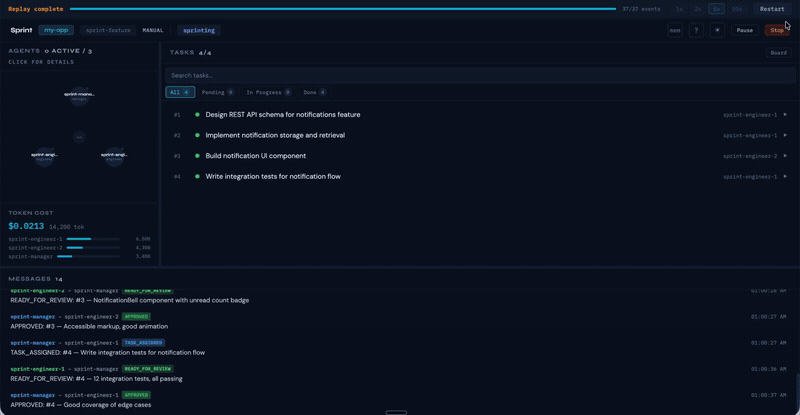Click APPROVED badge above 'Good coverage' message
800x415 pixels.
tap(136, 395)
